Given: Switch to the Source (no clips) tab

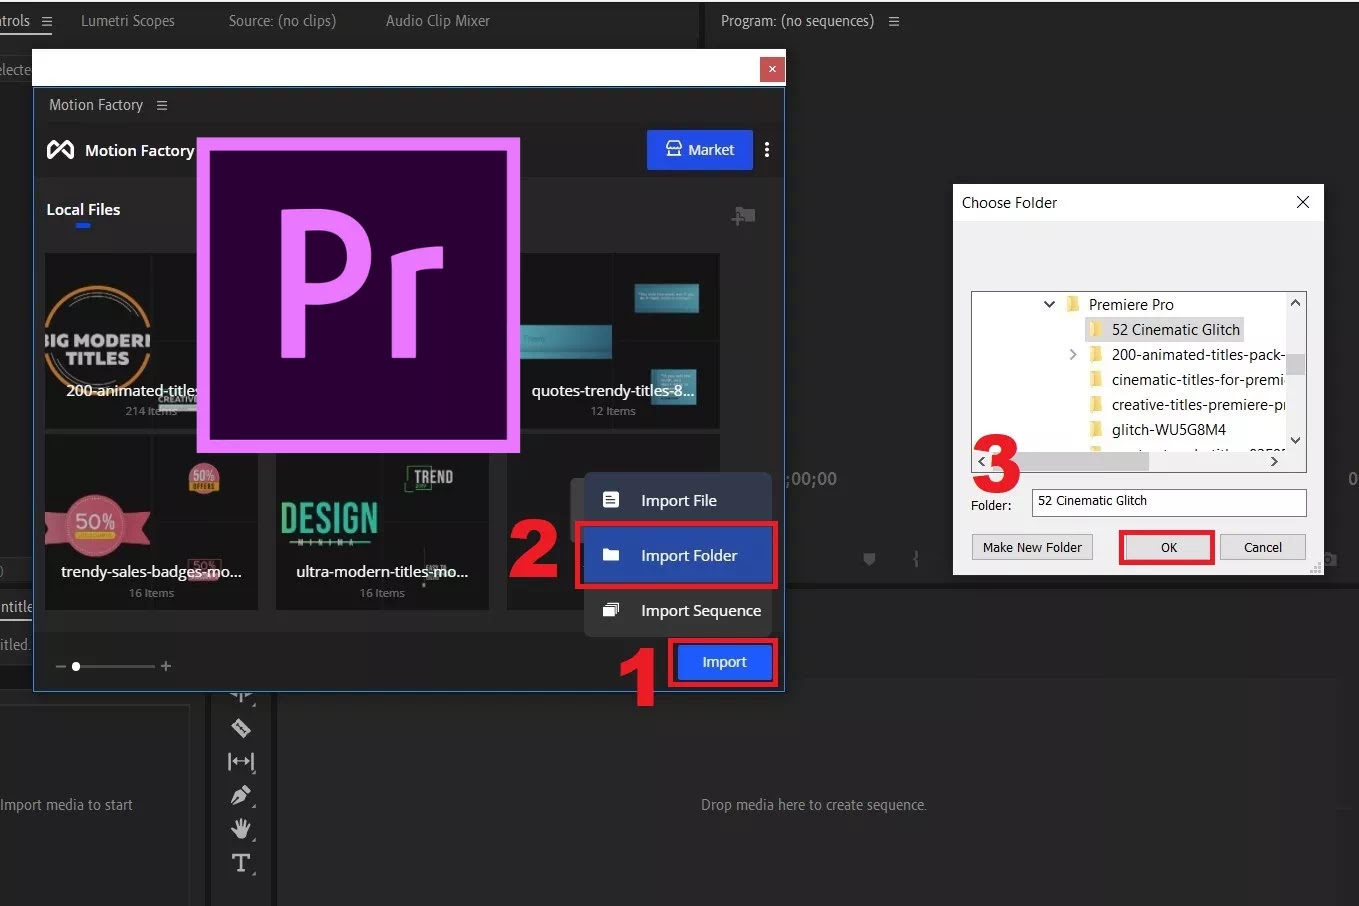Looking at the screenshot, I should coord(282,21).
